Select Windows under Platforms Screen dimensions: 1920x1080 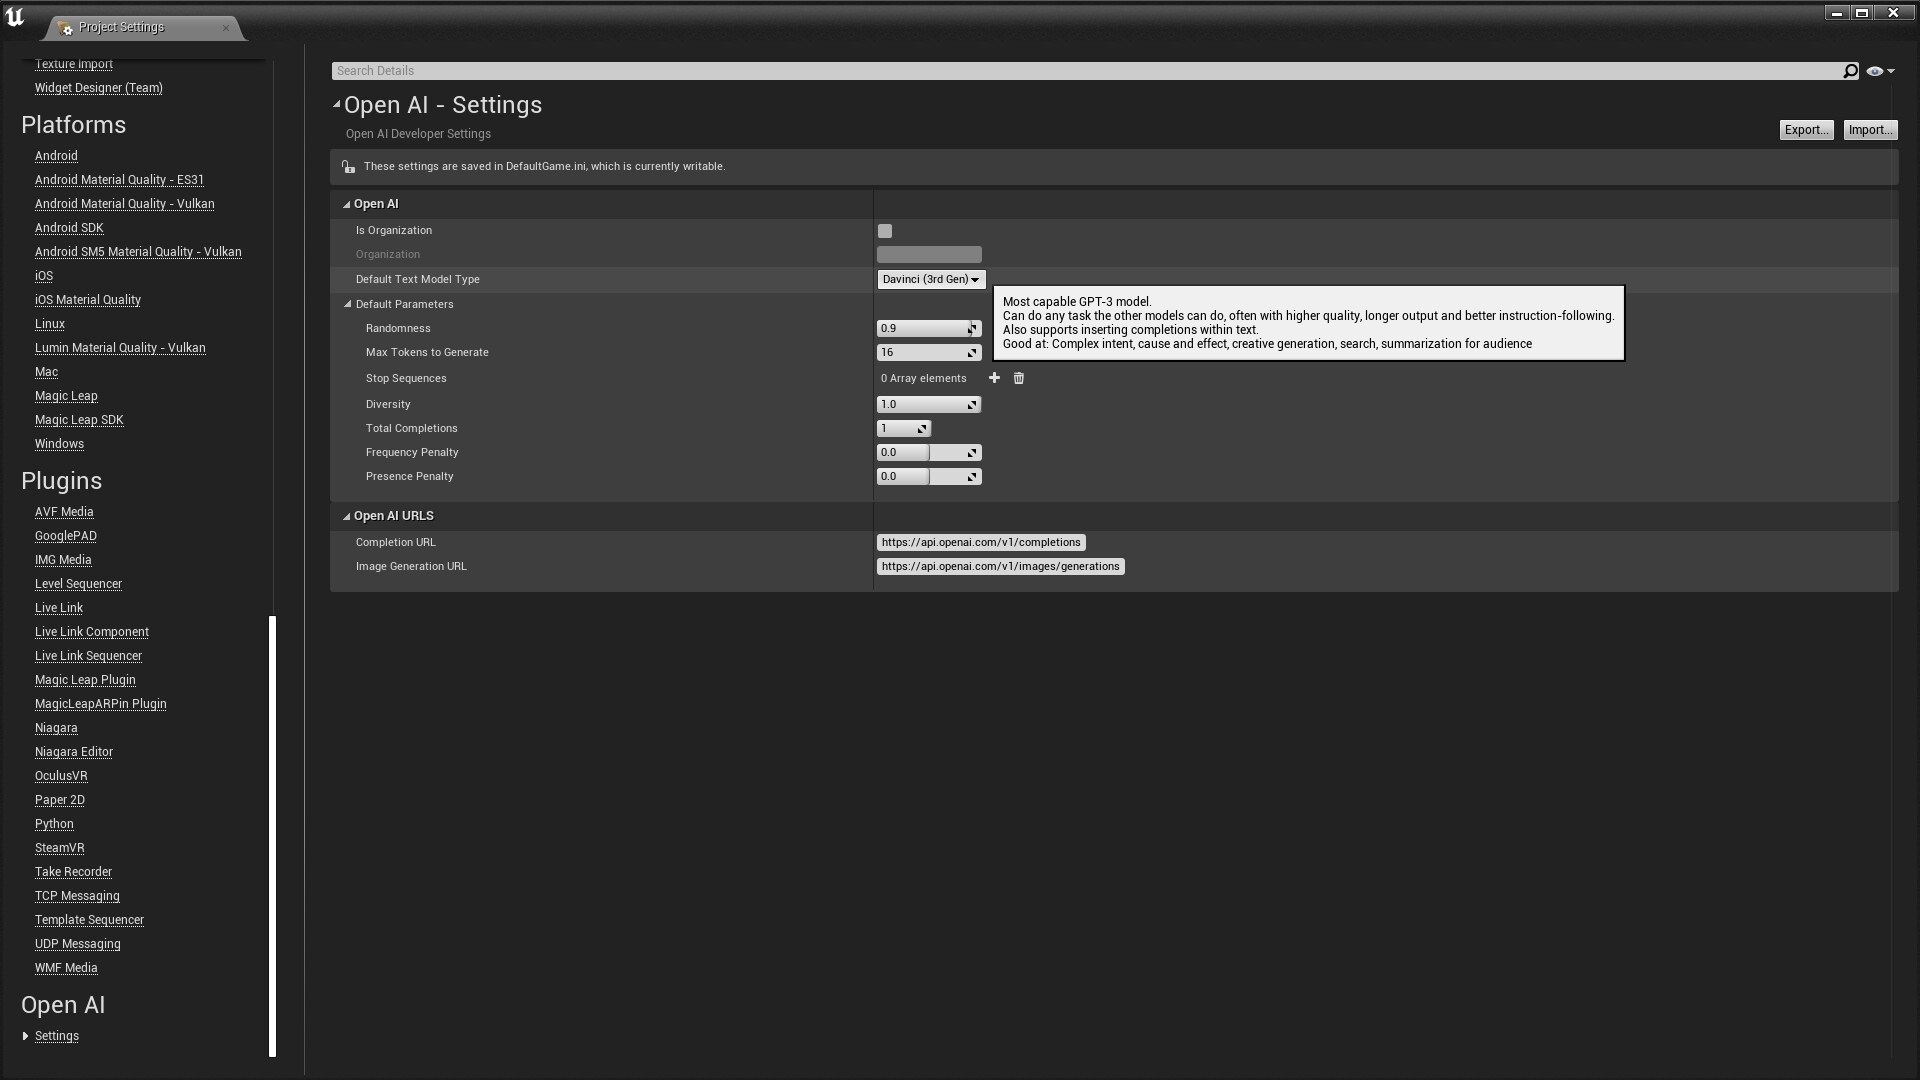pyautogui.click(x=59, y=444)
